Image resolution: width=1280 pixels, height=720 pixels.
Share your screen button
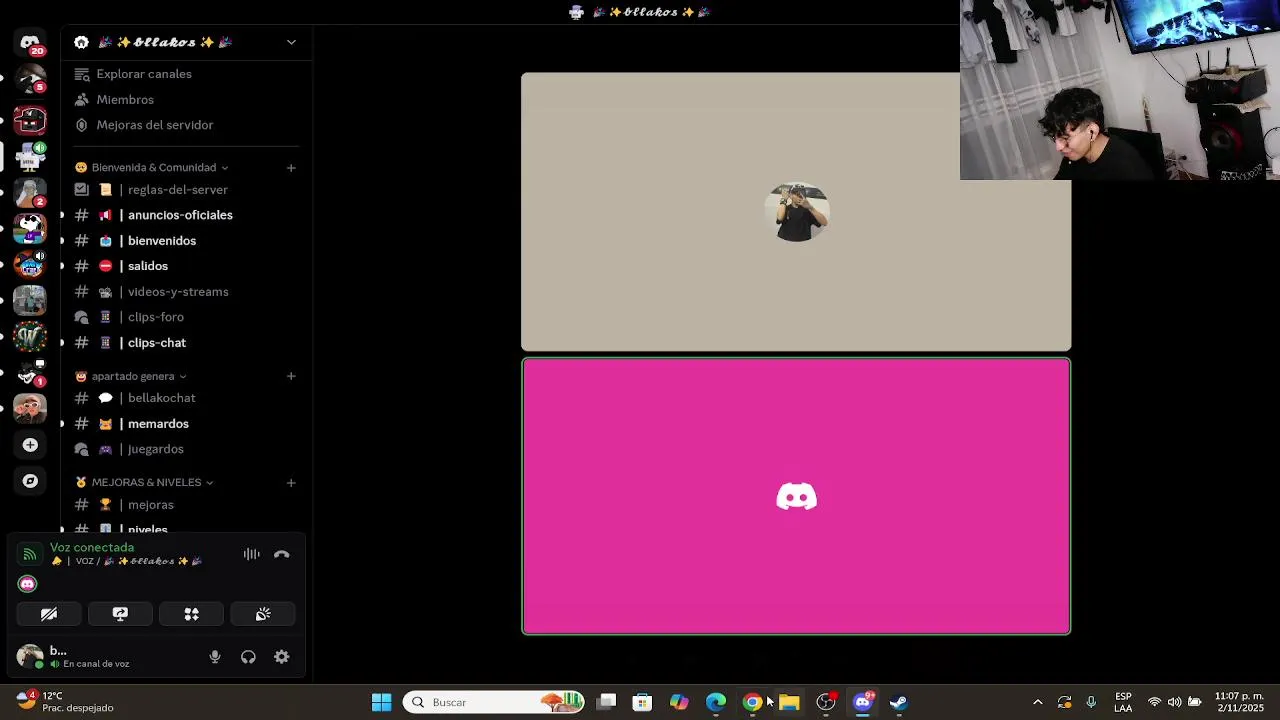click(x=120, y=614)
